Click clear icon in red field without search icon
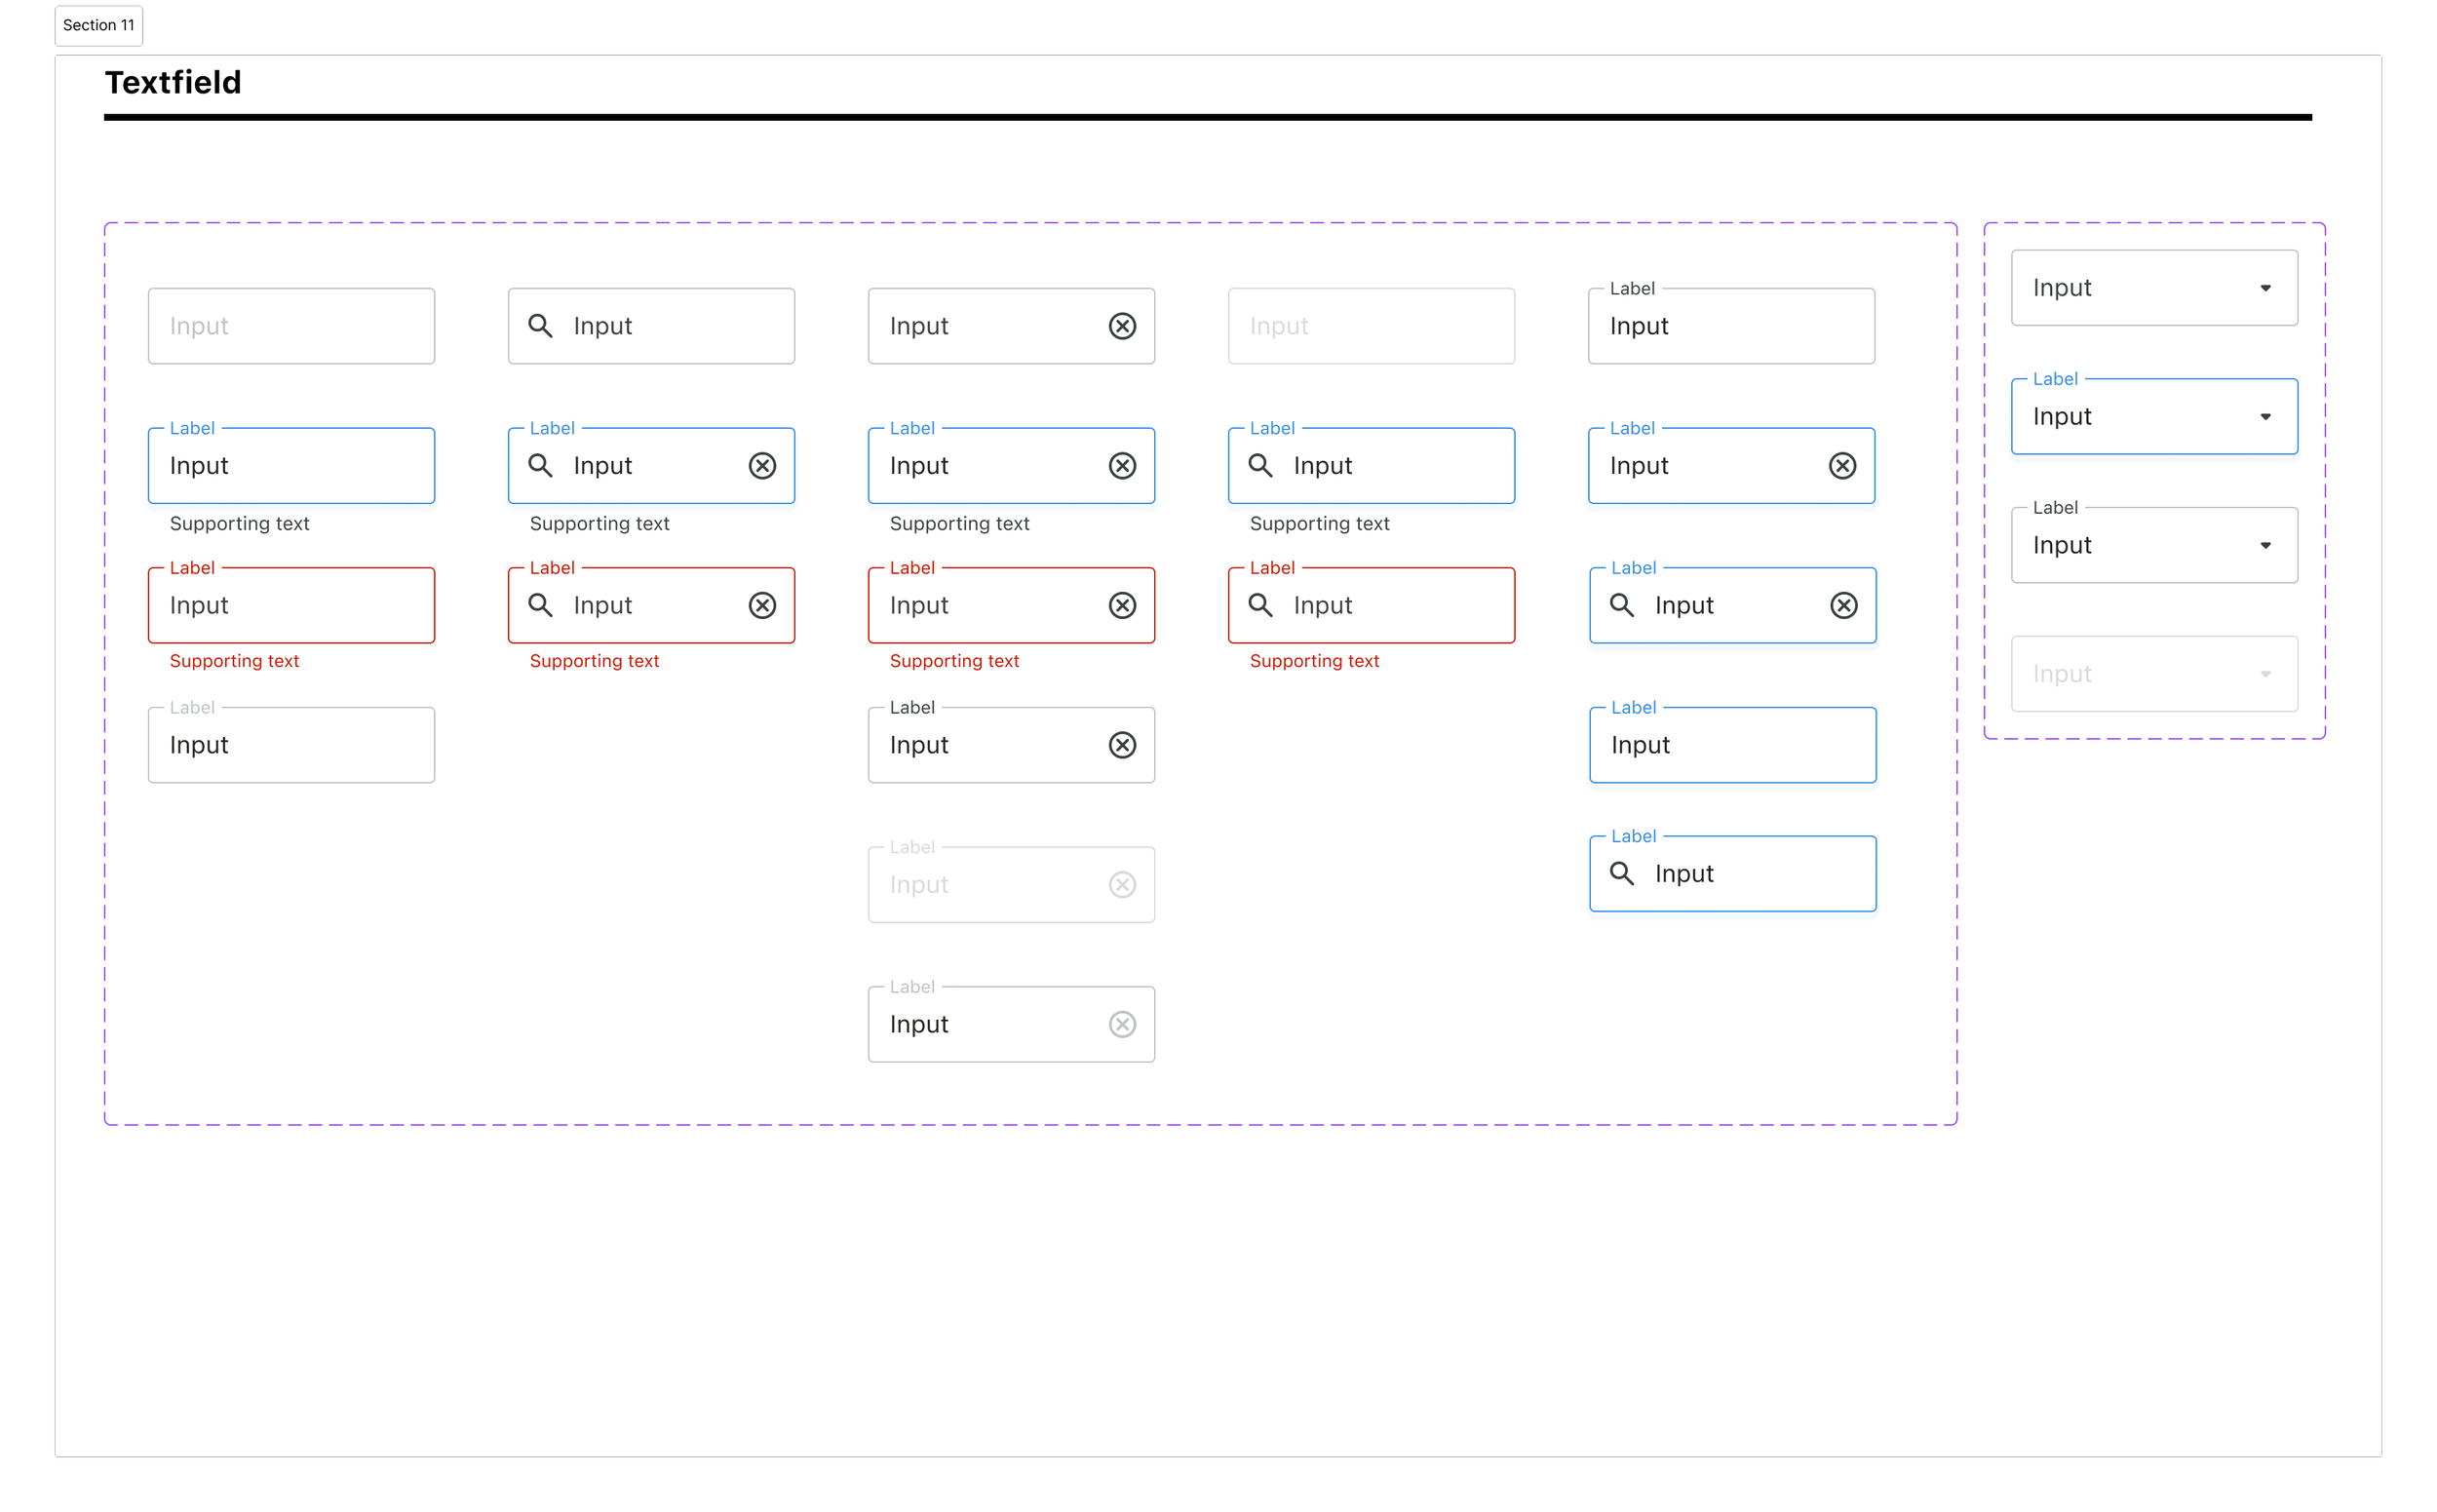Viewport: 2437px width, 1512px height. point(1122,605)
